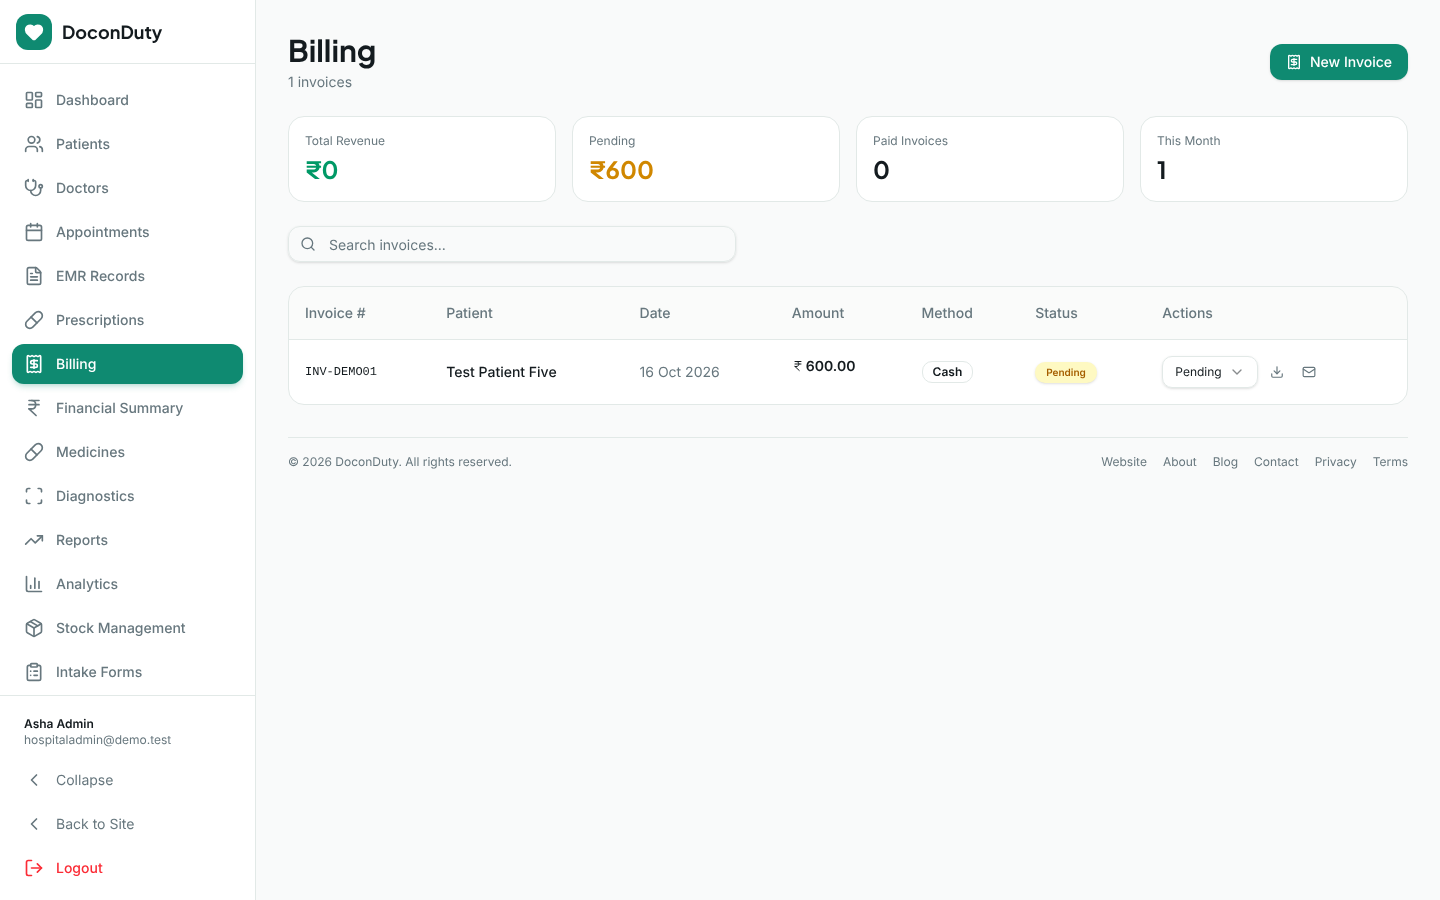Click the Total Revenue card
The height and width of the screenshot is (900, 1440).
pos(422,159)
